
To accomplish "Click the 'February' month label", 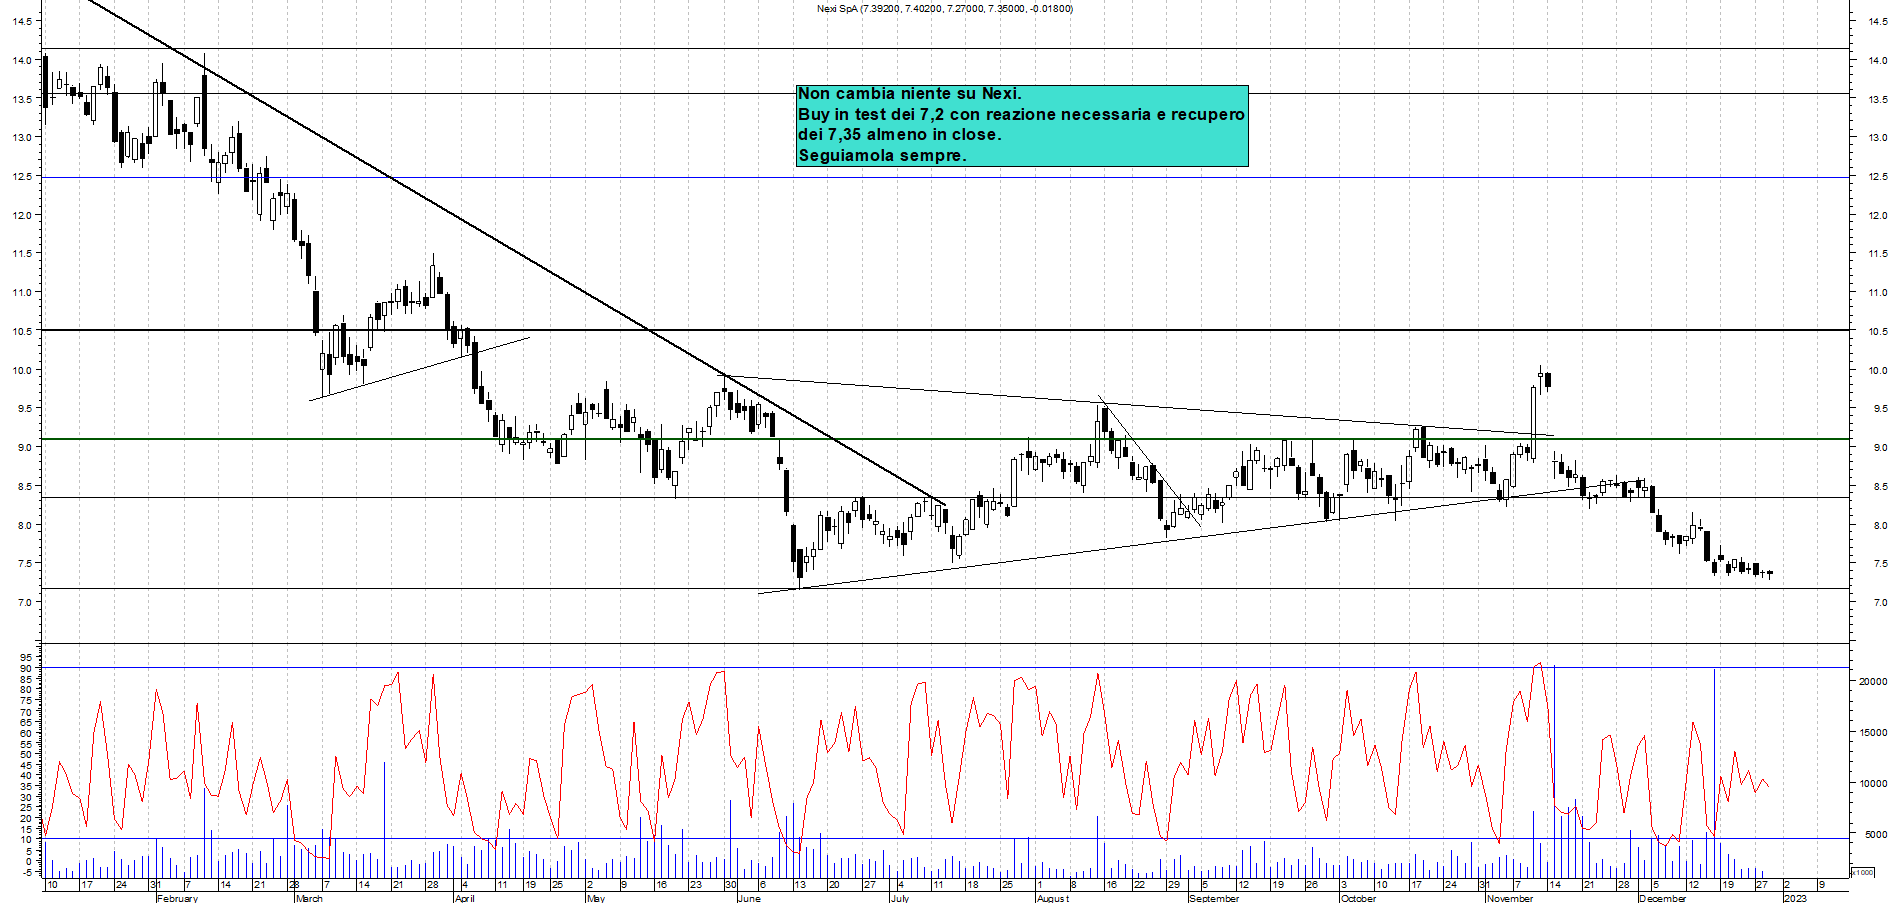I will (177, 898).
